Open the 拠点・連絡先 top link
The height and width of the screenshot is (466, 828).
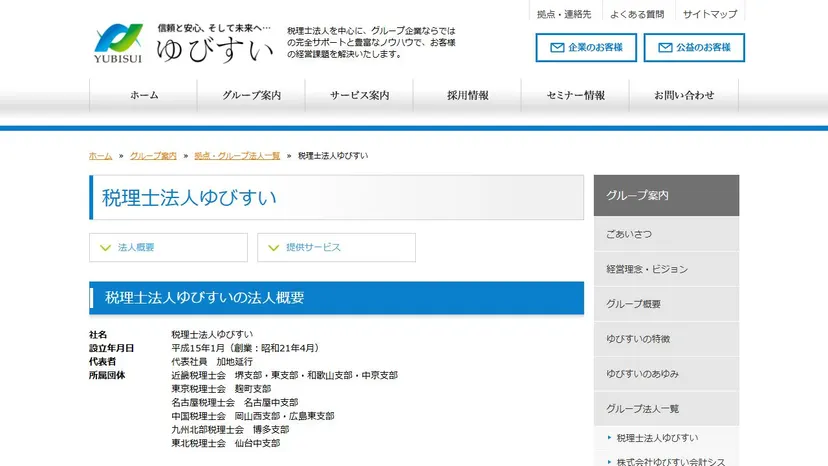564,14
